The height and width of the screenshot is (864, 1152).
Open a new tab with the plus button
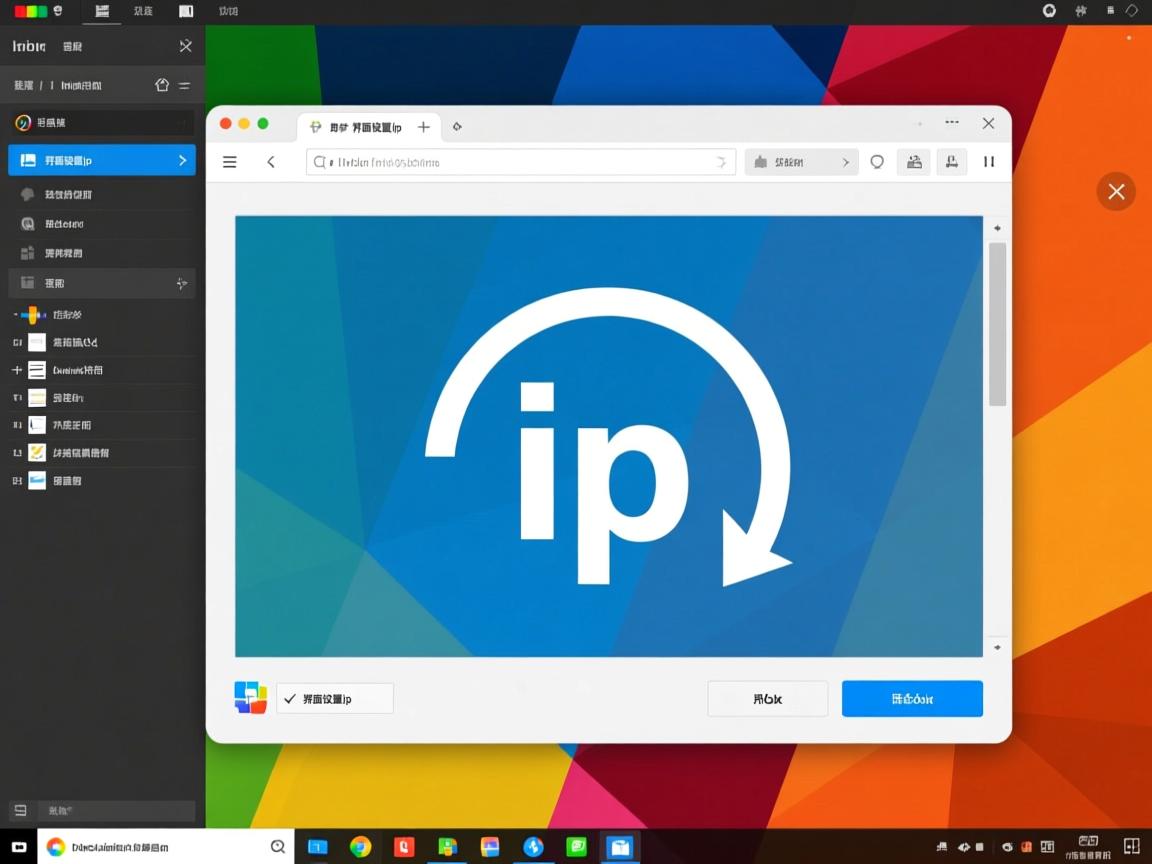click(423, 127)
